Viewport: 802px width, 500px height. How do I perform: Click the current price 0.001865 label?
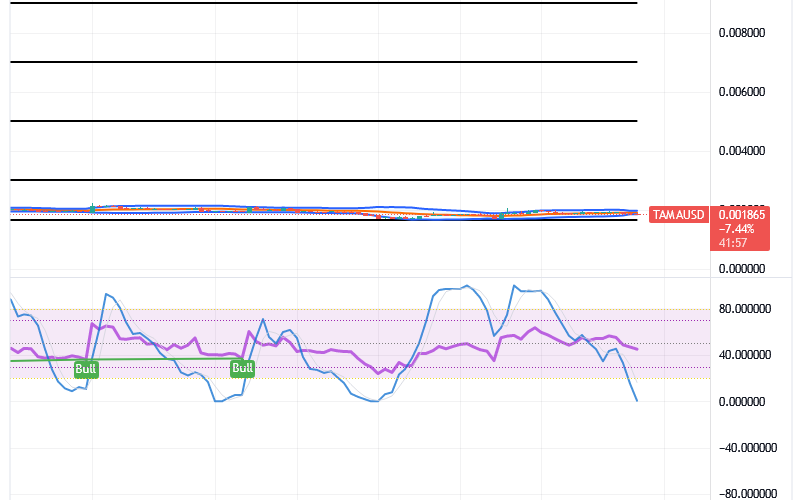point(742,215)
